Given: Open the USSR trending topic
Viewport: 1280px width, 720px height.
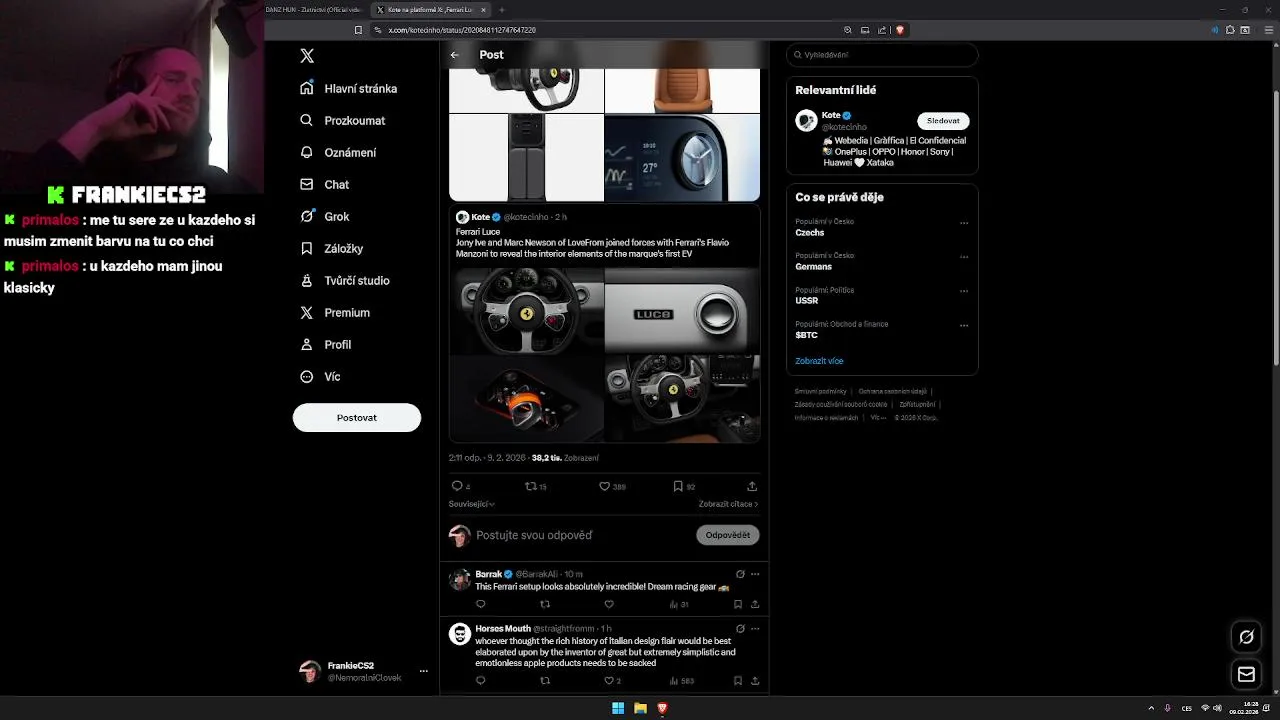Looking at the screenshot, I should 806,300.
